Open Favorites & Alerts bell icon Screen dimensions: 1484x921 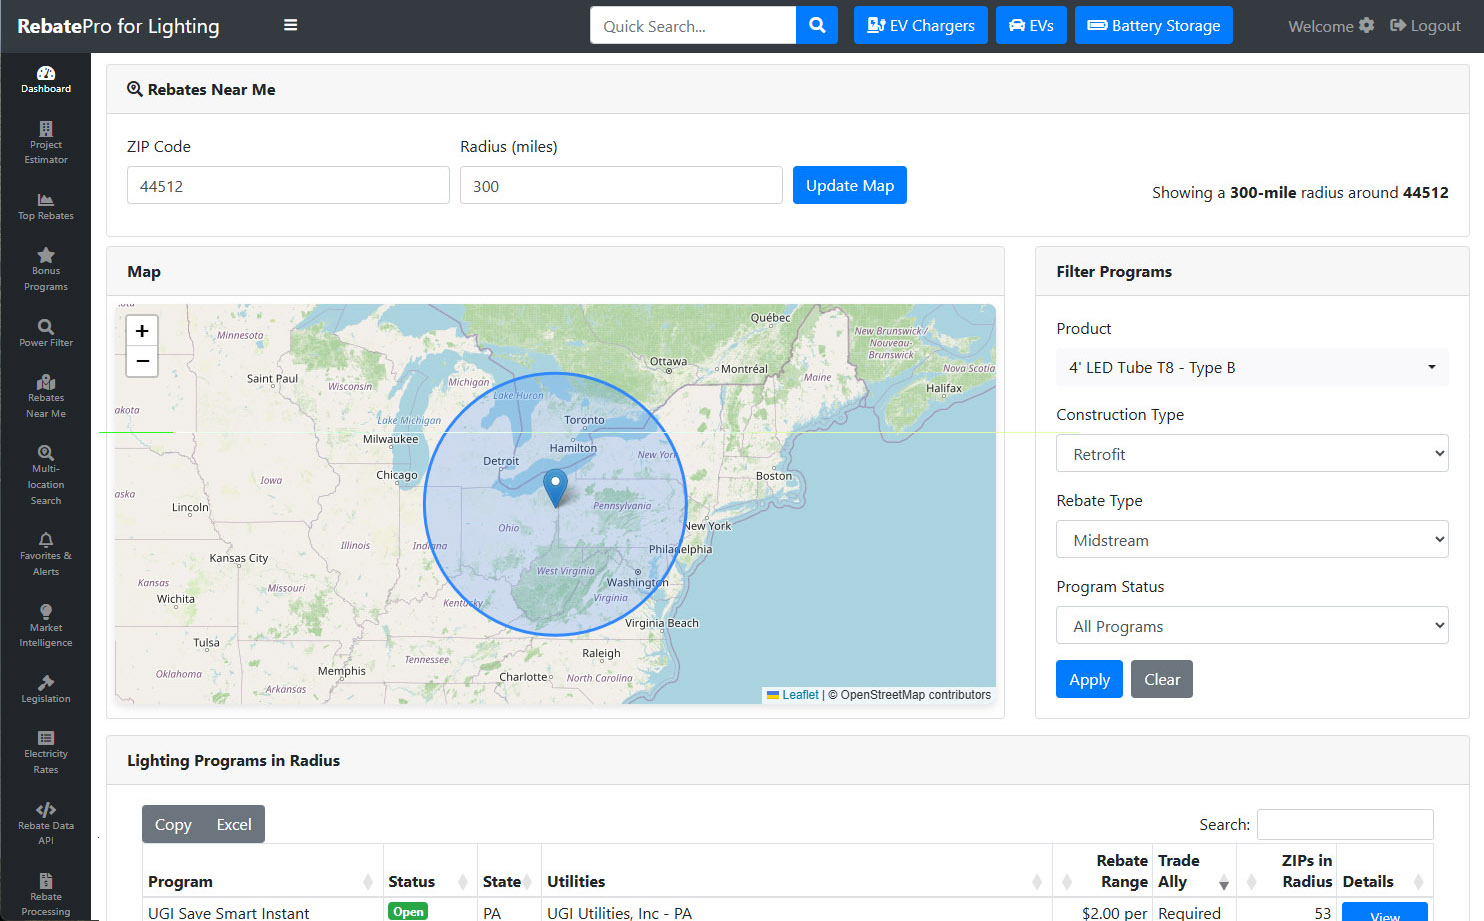point(46,555)
